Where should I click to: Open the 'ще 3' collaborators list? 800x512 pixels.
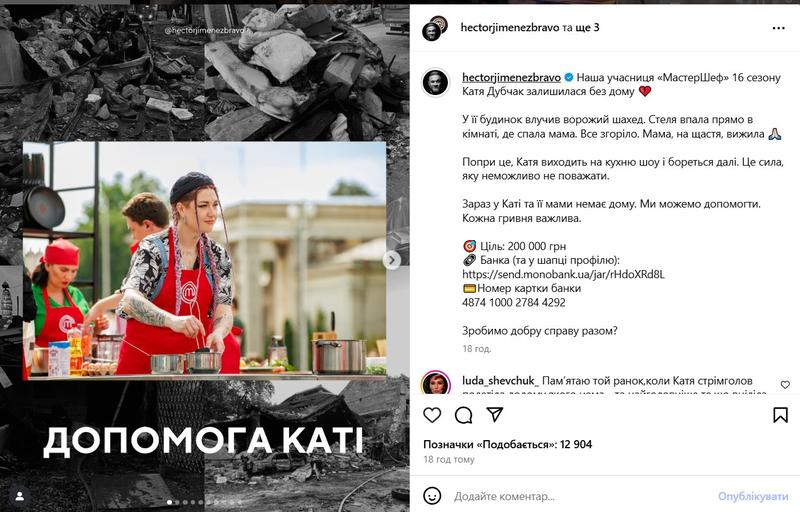587,28
